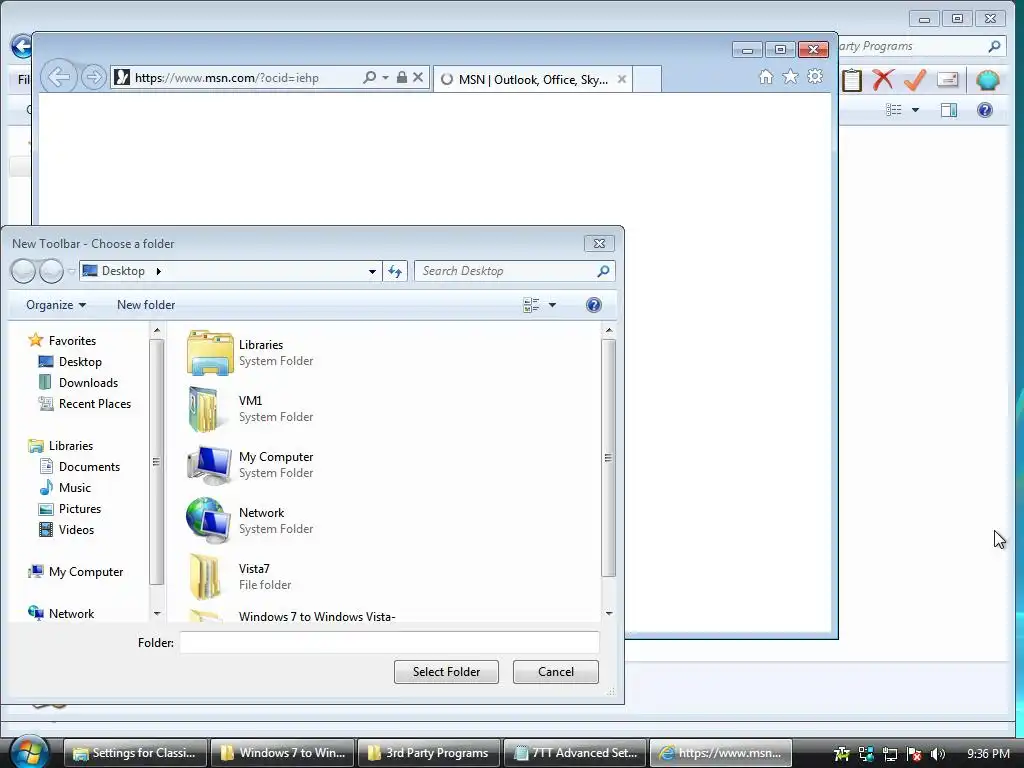Stop page loading with address bar X

[x=418, y=77]
